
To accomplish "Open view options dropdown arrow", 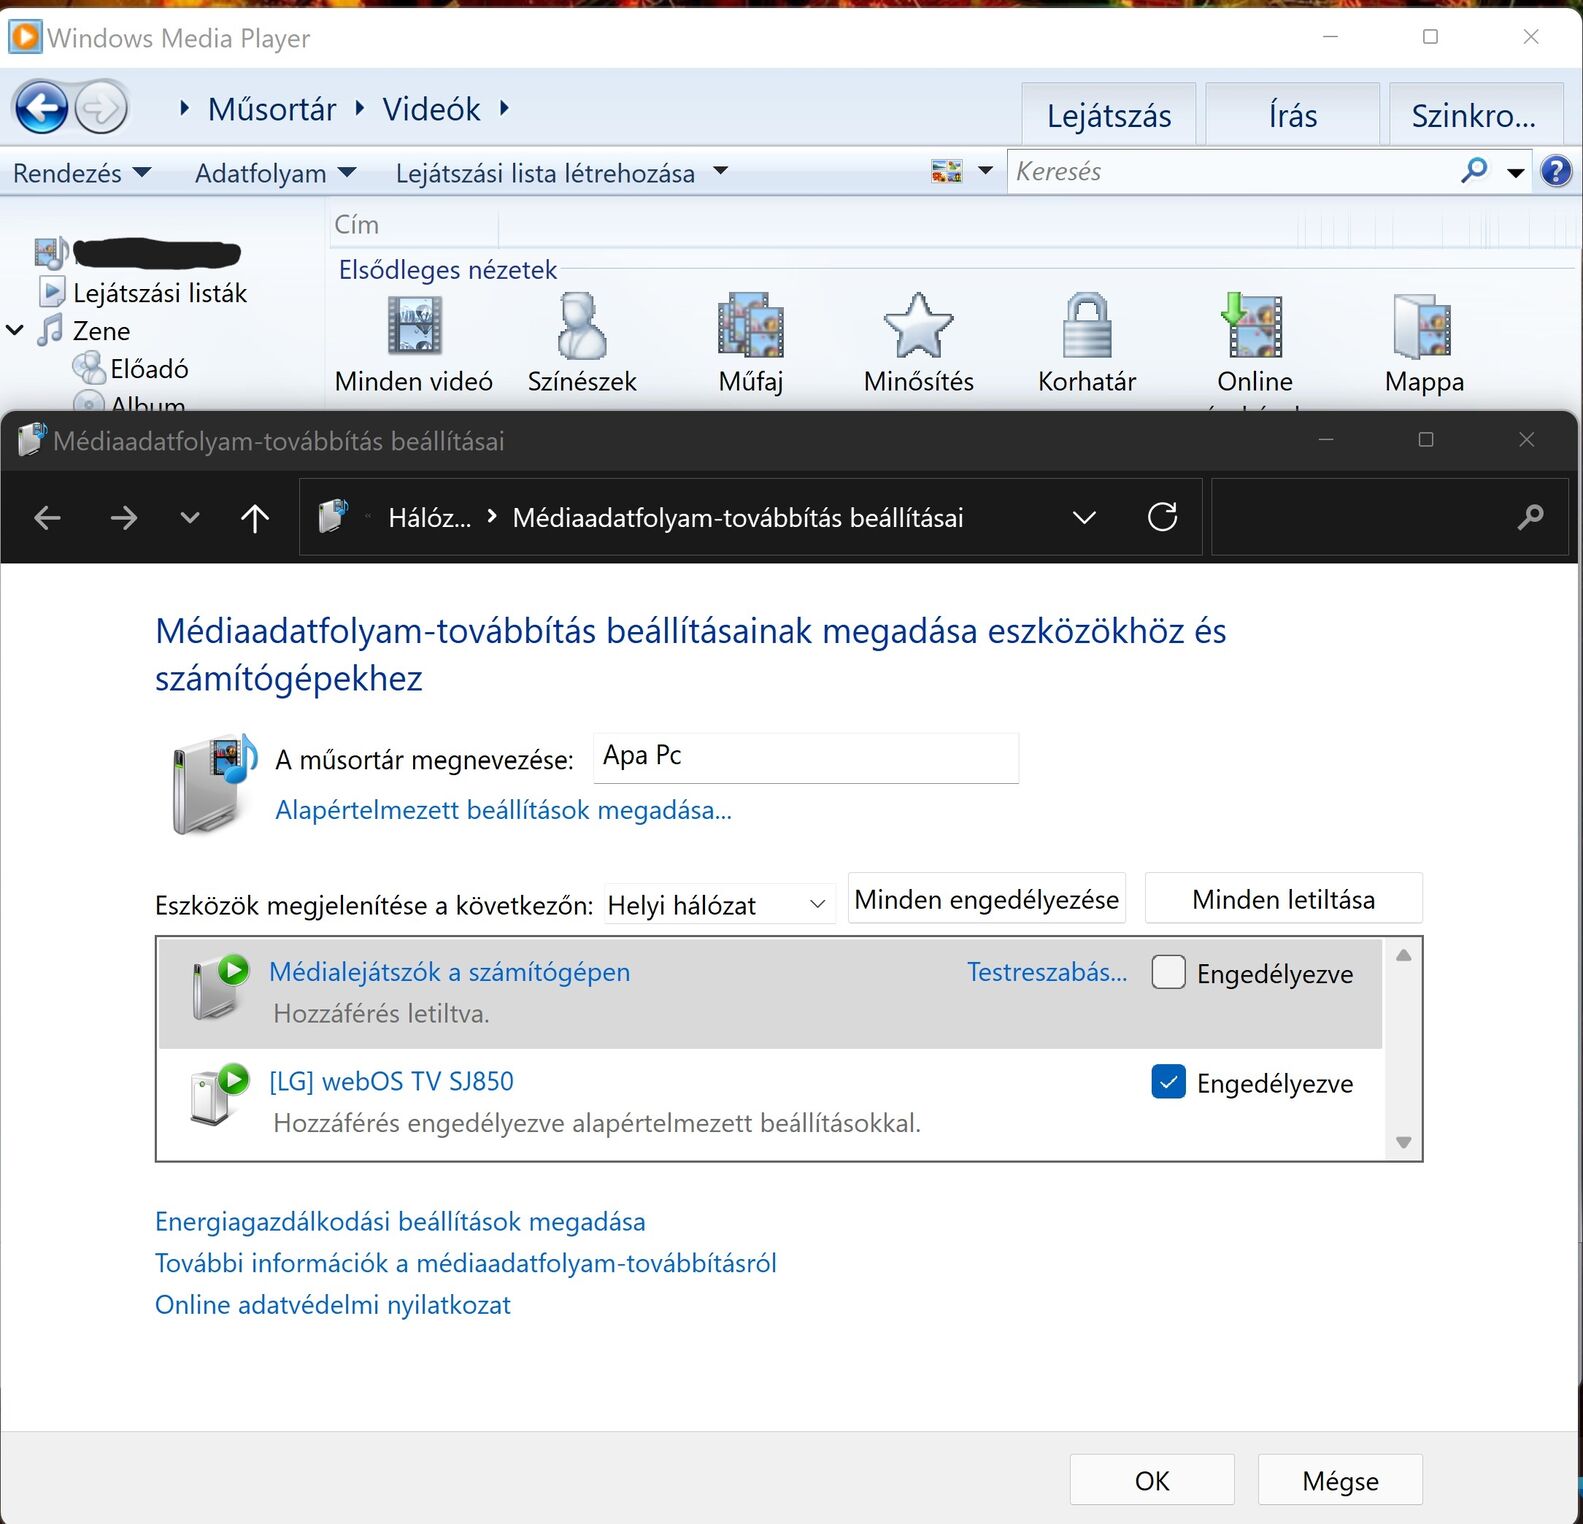I will point(985,171).
